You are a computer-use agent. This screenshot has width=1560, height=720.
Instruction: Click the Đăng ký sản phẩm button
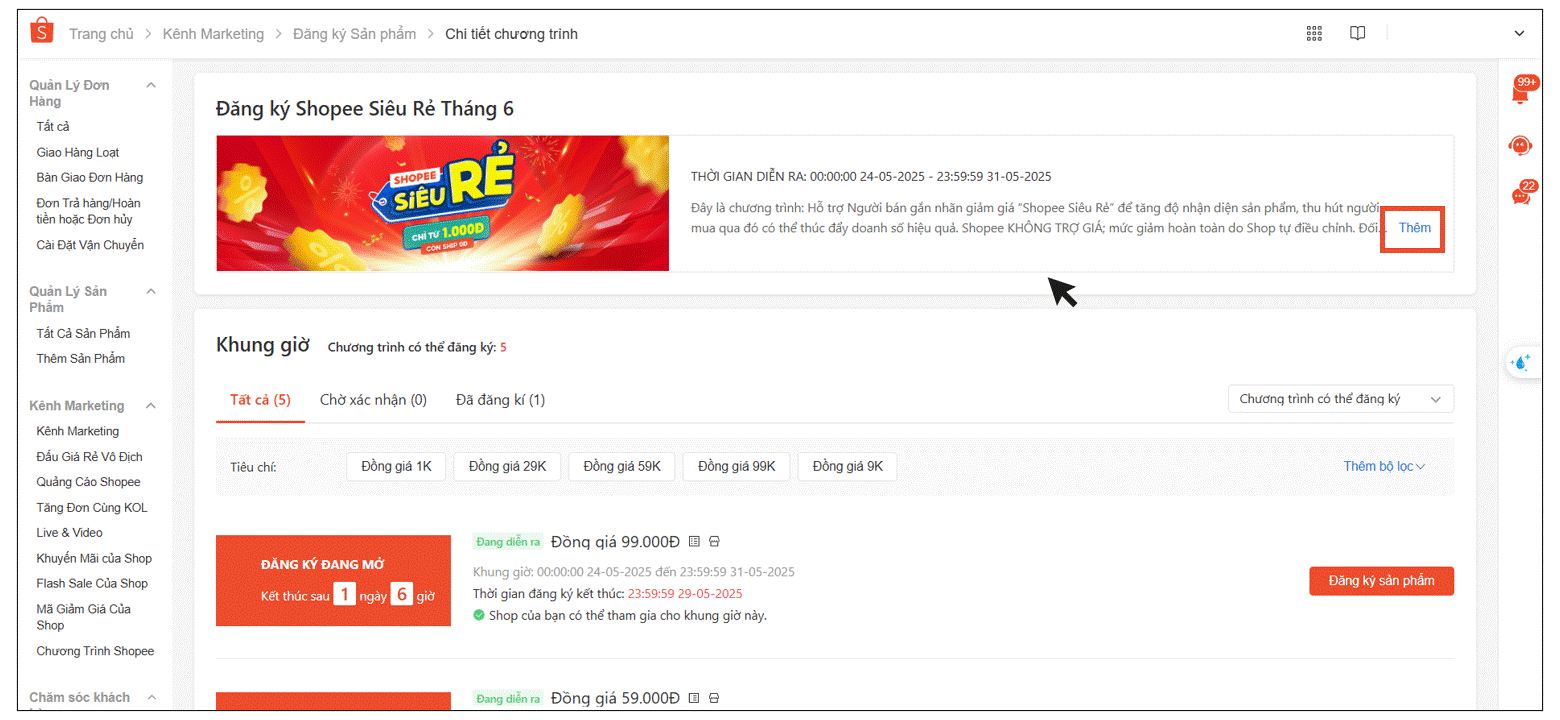pos(1381,581)
